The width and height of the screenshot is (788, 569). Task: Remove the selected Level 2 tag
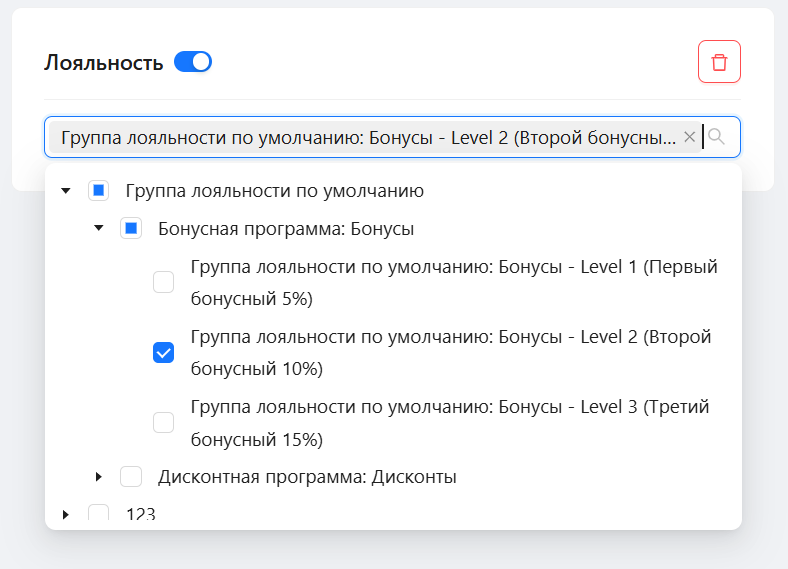[x=688, y=137]
